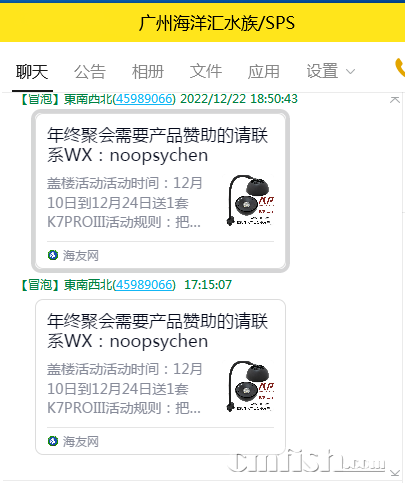The width and height of the screenshot is (405, 483).
Task: Open the K7PRO product image in first card
Action: point(250,200)
